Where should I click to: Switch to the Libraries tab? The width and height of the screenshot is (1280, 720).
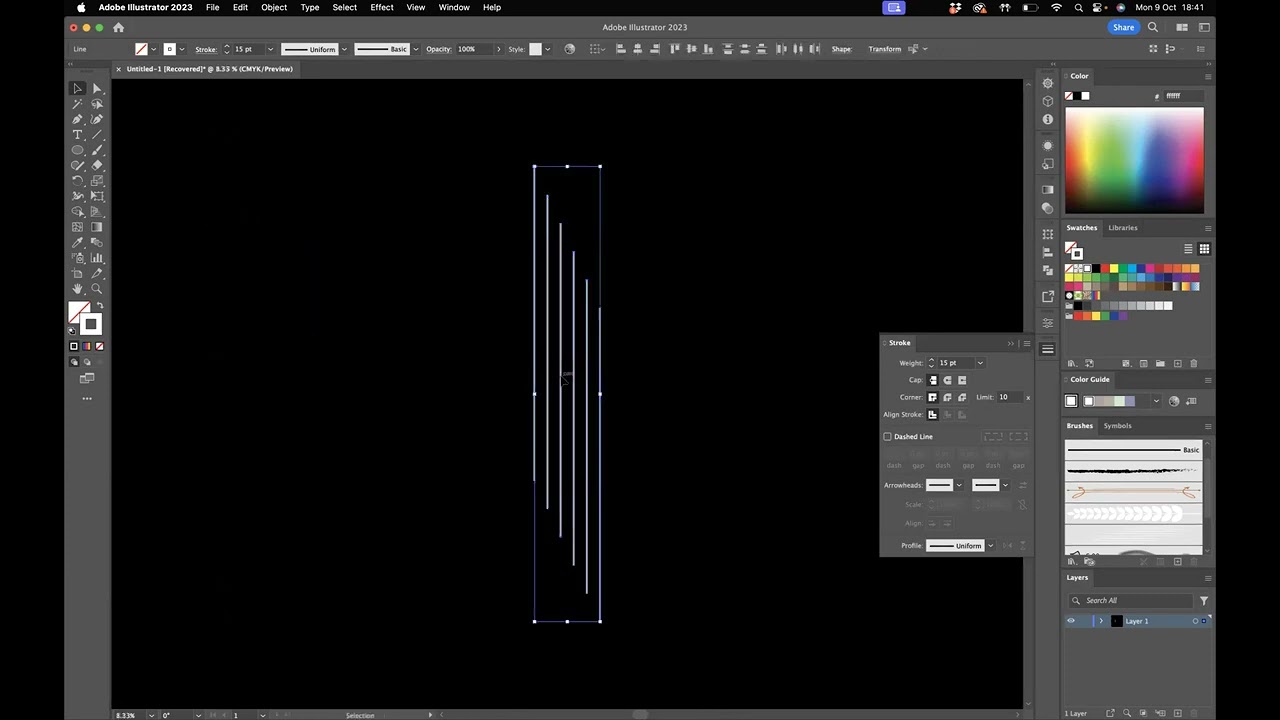pos(1122,228)
